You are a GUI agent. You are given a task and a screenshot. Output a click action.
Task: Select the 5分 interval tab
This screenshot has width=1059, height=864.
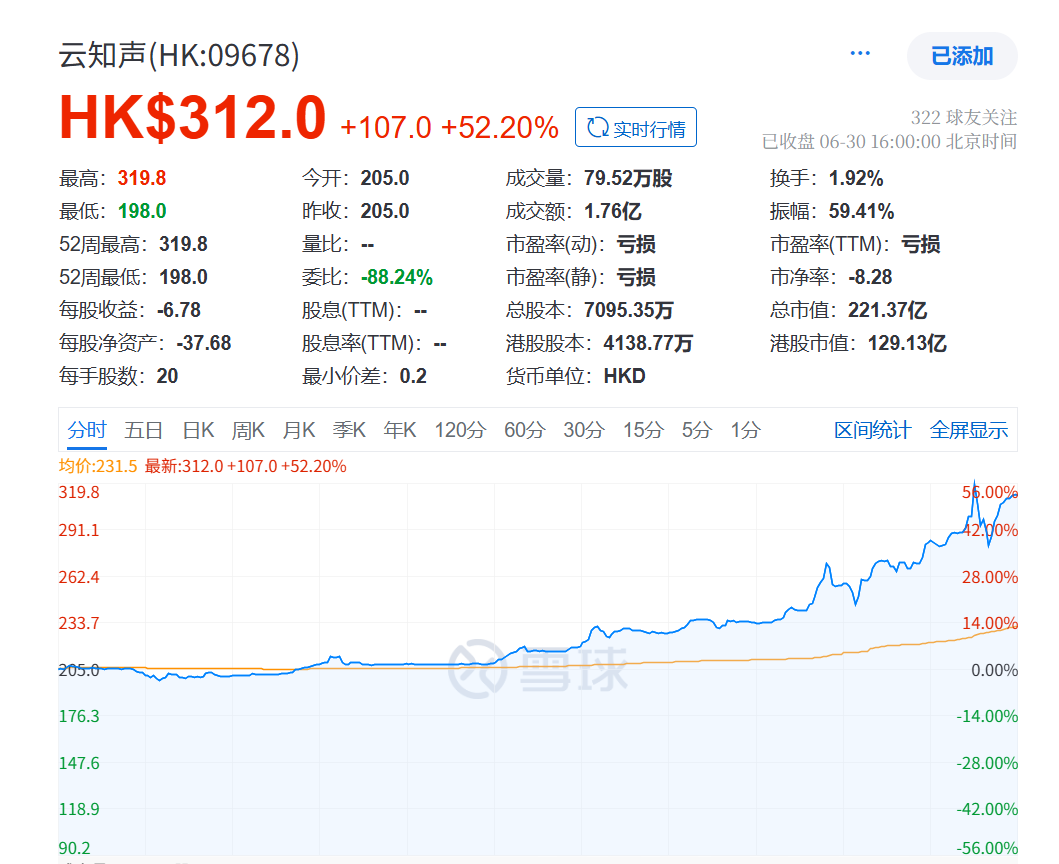[x=697, y=430]
